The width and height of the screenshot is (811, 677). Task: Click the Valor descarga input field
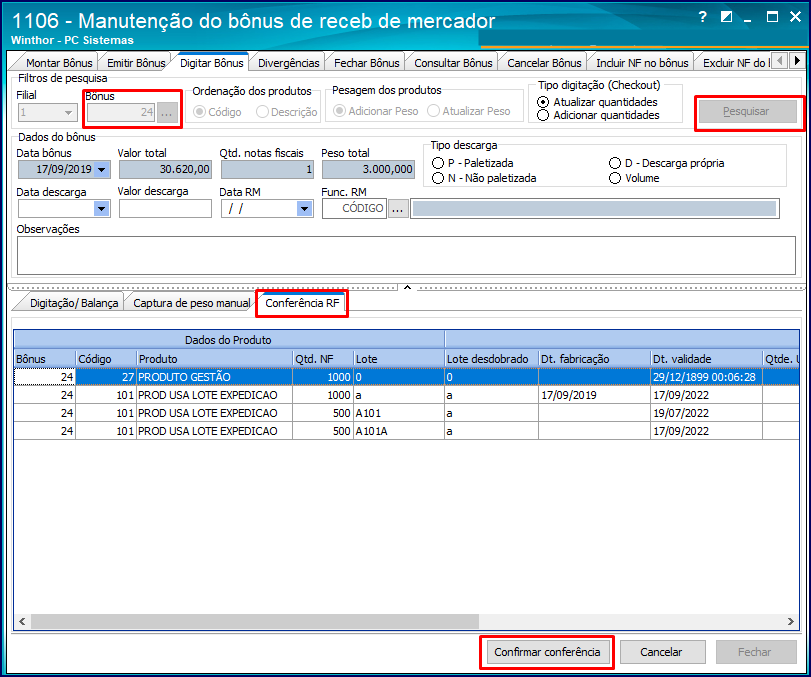pos(165,209)
